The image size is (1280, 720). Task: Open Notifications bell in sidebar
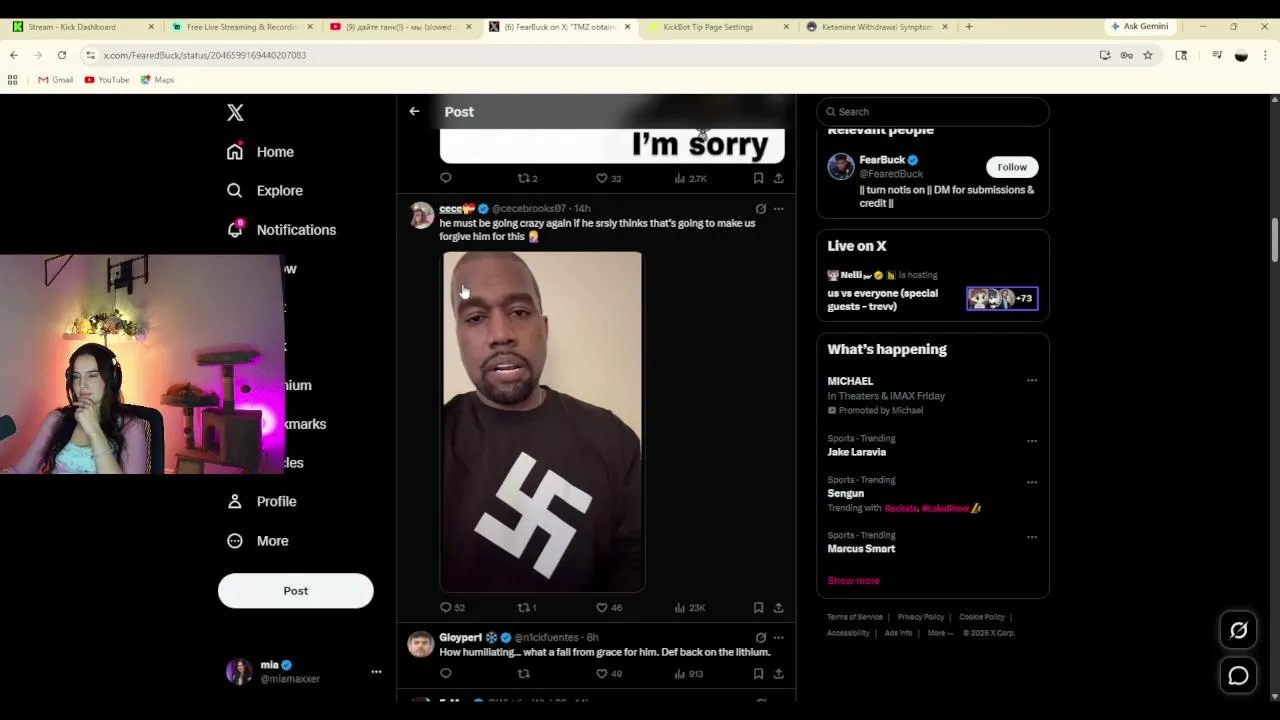(235, 229)
